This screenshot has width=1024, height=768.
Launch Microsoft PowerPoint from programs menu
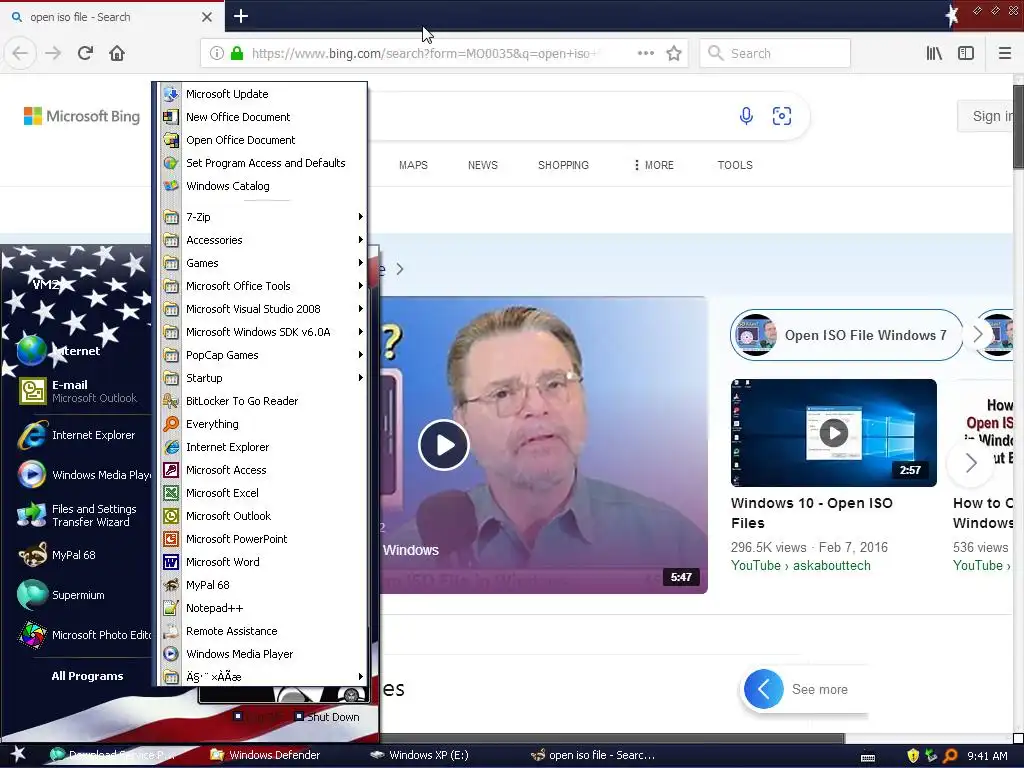click(261, 539)
